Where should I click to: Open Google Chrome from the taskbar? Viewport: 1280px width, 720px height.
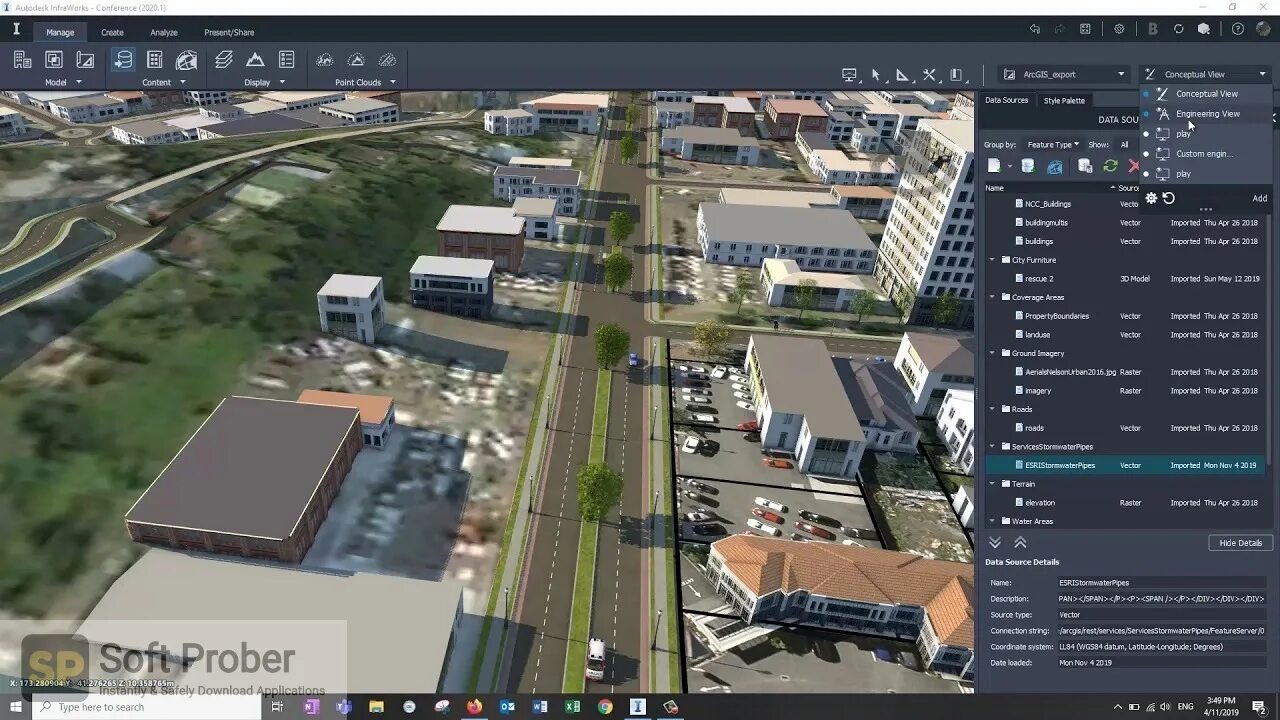tap(605, 707)
